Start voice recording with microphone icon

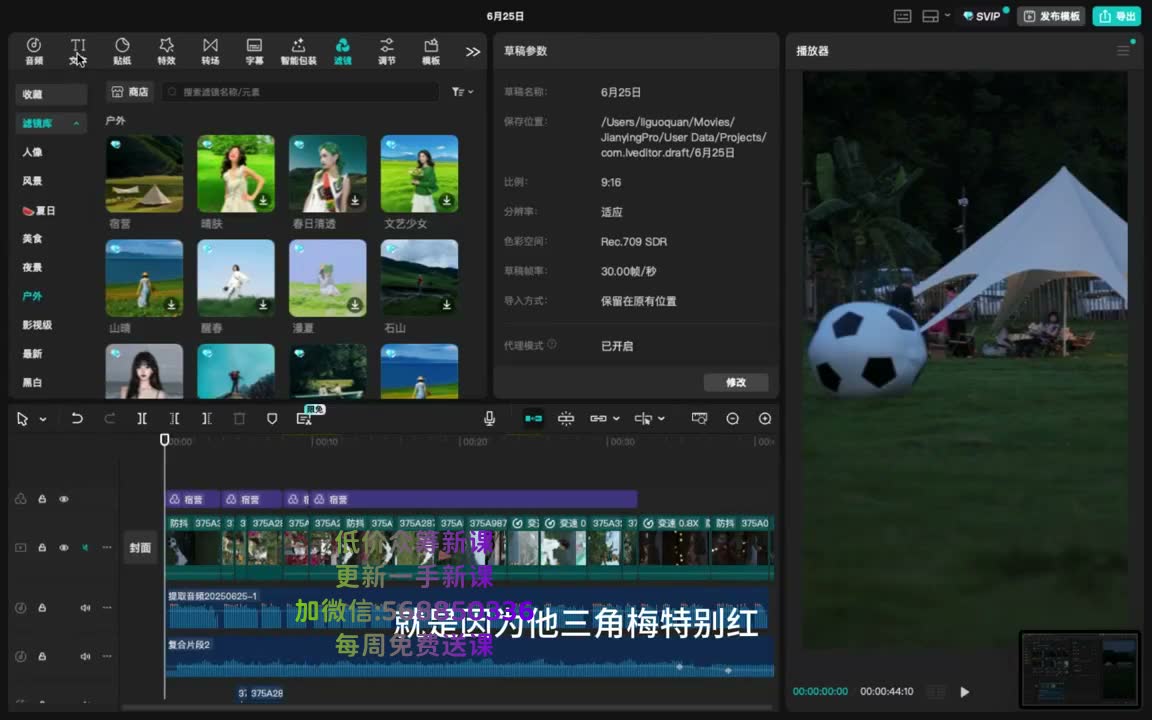tap(489, 418)
